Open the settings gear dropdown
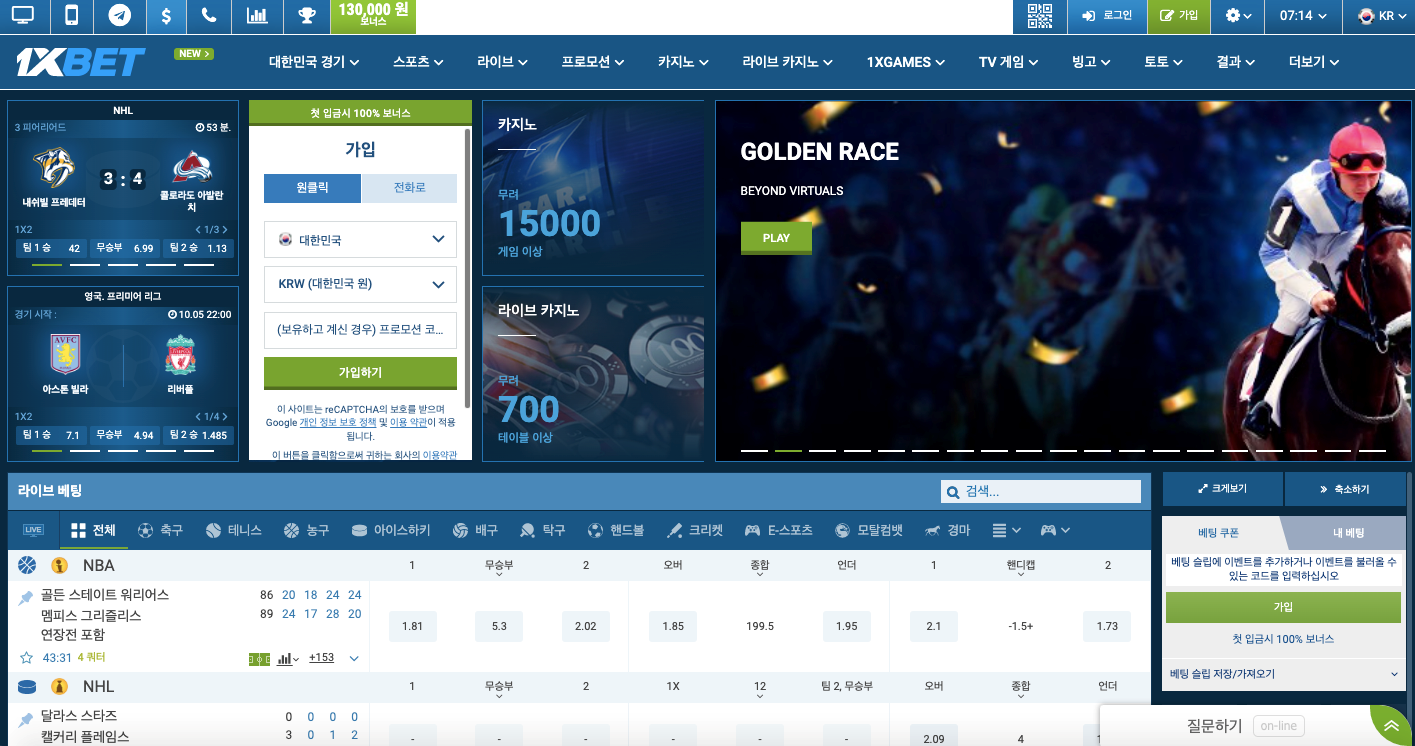1415x746 pixels. (1238, 16)
